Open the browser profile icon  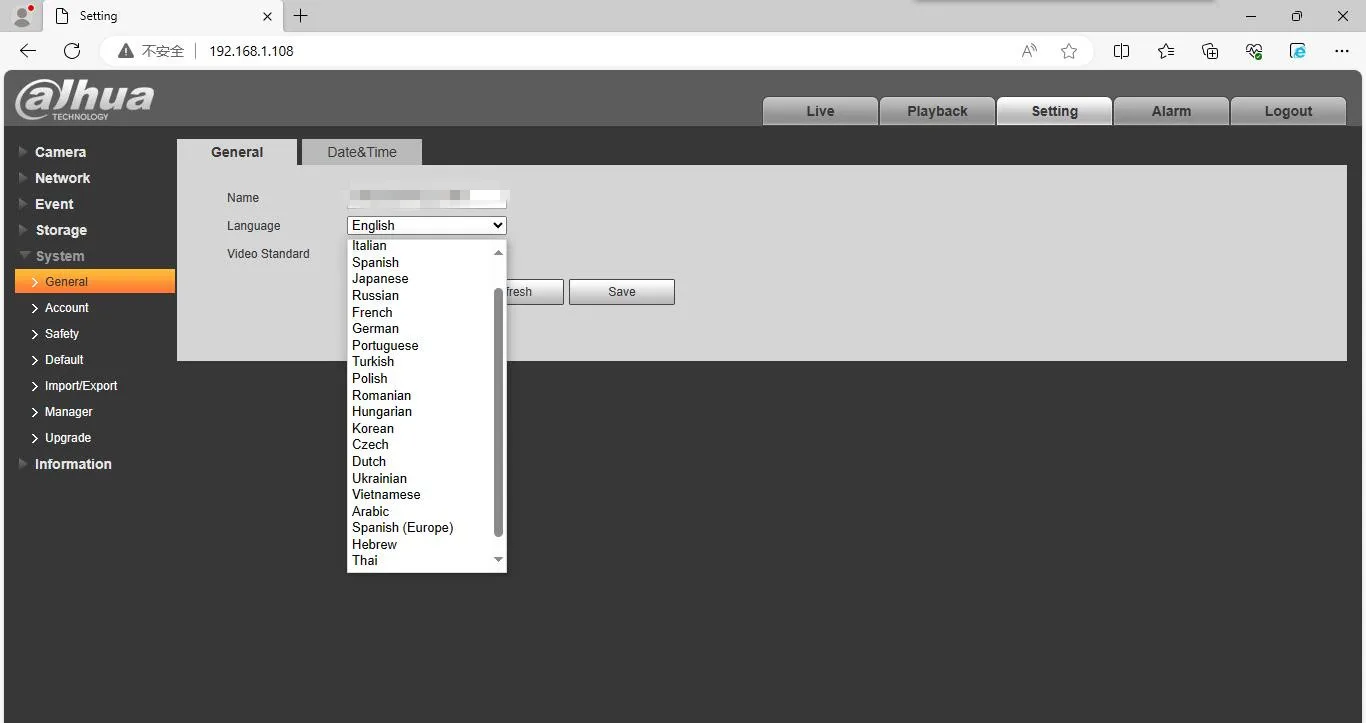click(22, 16)
